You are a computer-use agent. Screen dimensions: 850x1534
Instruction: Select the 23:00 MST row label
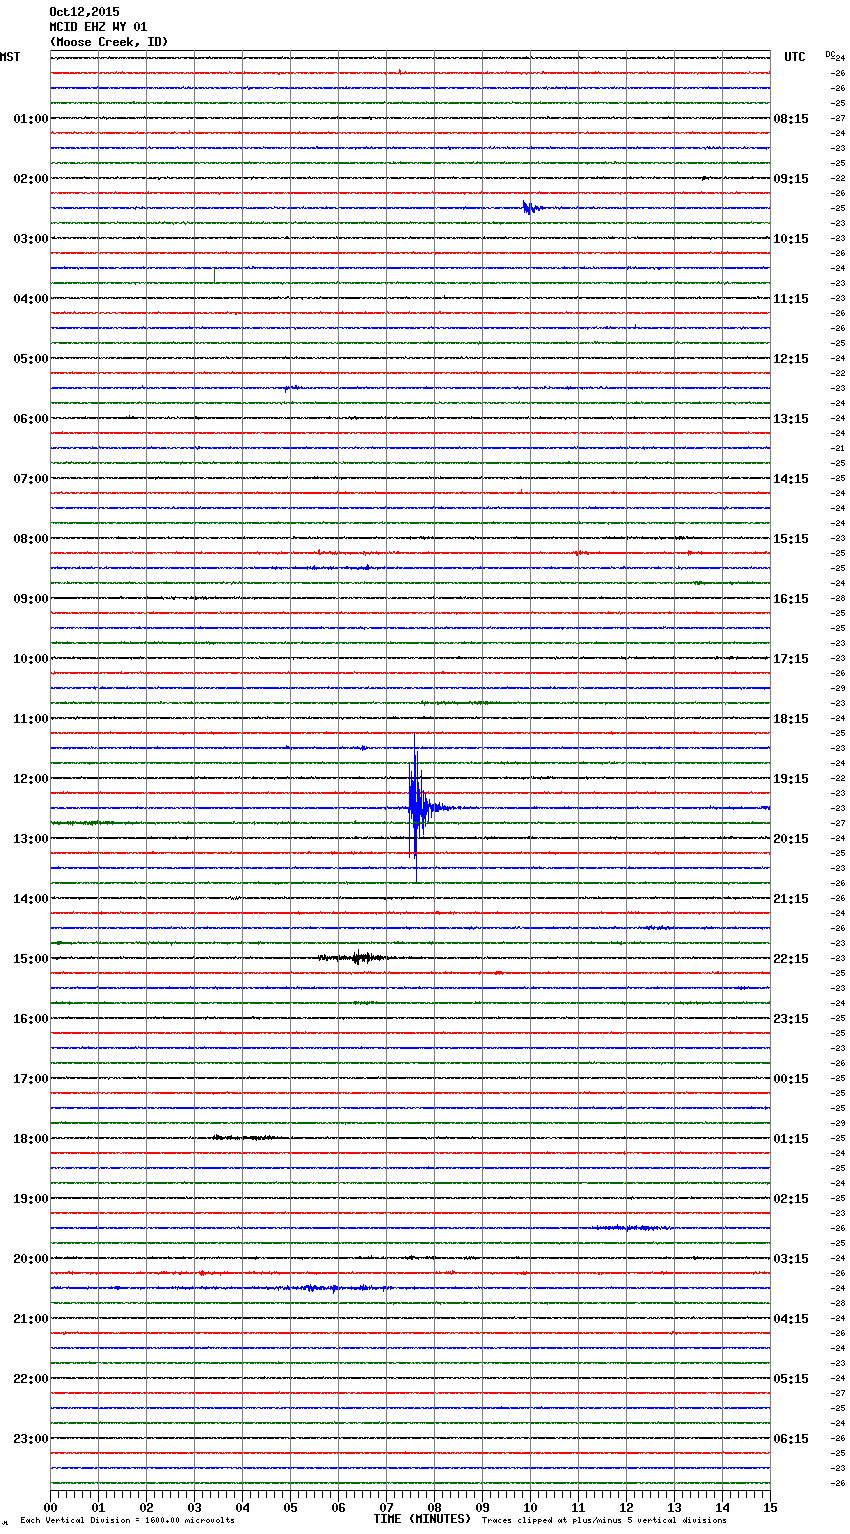(30, 1438)
